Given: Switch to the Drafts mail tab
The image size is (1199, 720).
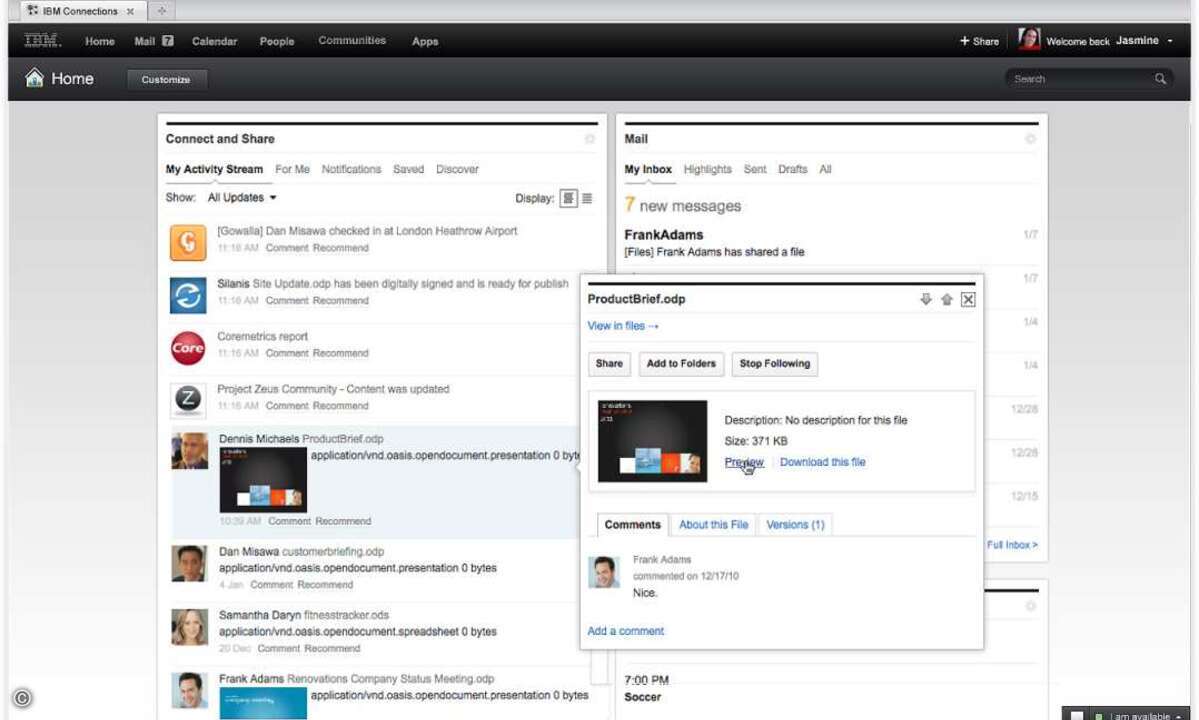Looking at the screenshot, I should pyautogui.click(x=792, y=169).
